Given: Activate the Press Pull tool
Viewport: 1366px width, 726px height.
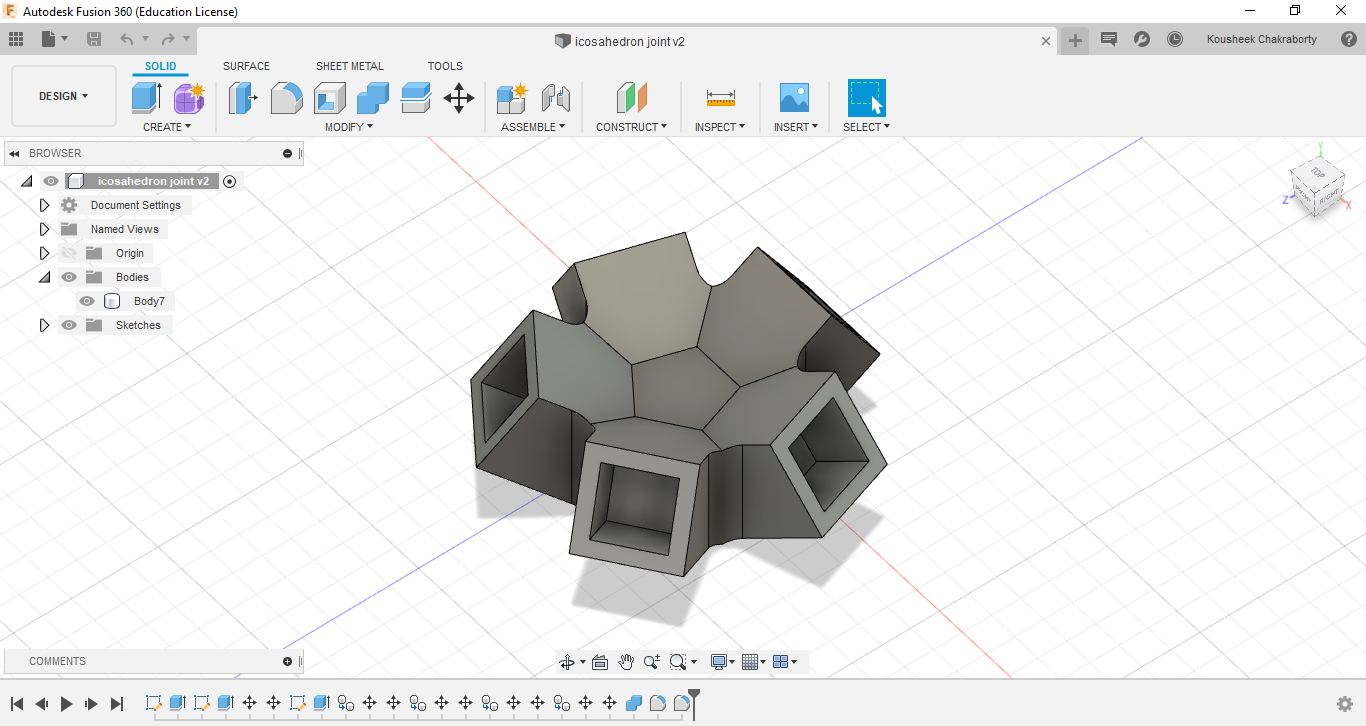Looking at the screenshot, I should tap(243, 98).
